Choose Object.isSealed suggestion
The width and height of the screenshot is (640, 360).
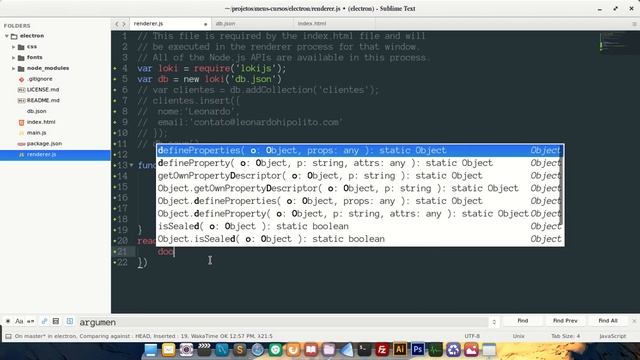coord(359,239)
